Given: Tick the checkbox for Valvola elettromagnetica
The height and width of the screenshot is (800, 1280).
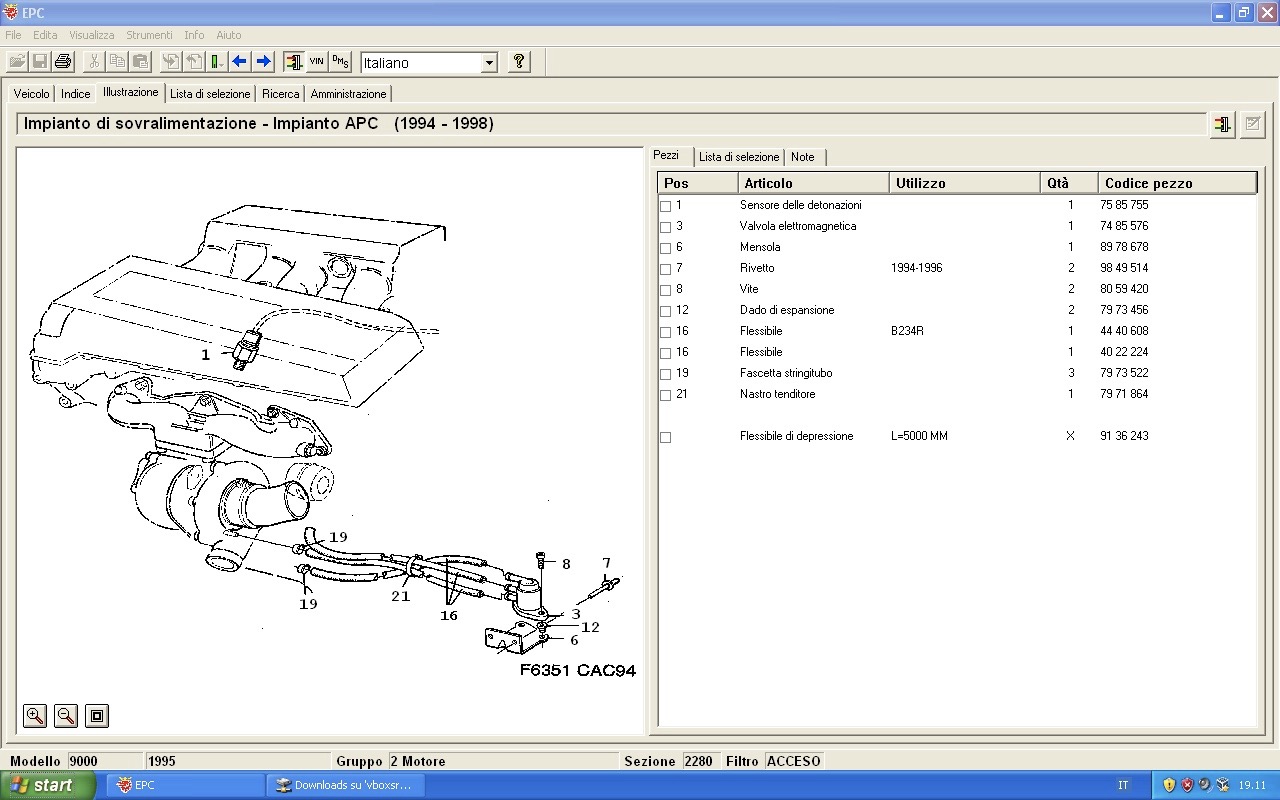Looking at the screenshot, I should click(666, 227).
